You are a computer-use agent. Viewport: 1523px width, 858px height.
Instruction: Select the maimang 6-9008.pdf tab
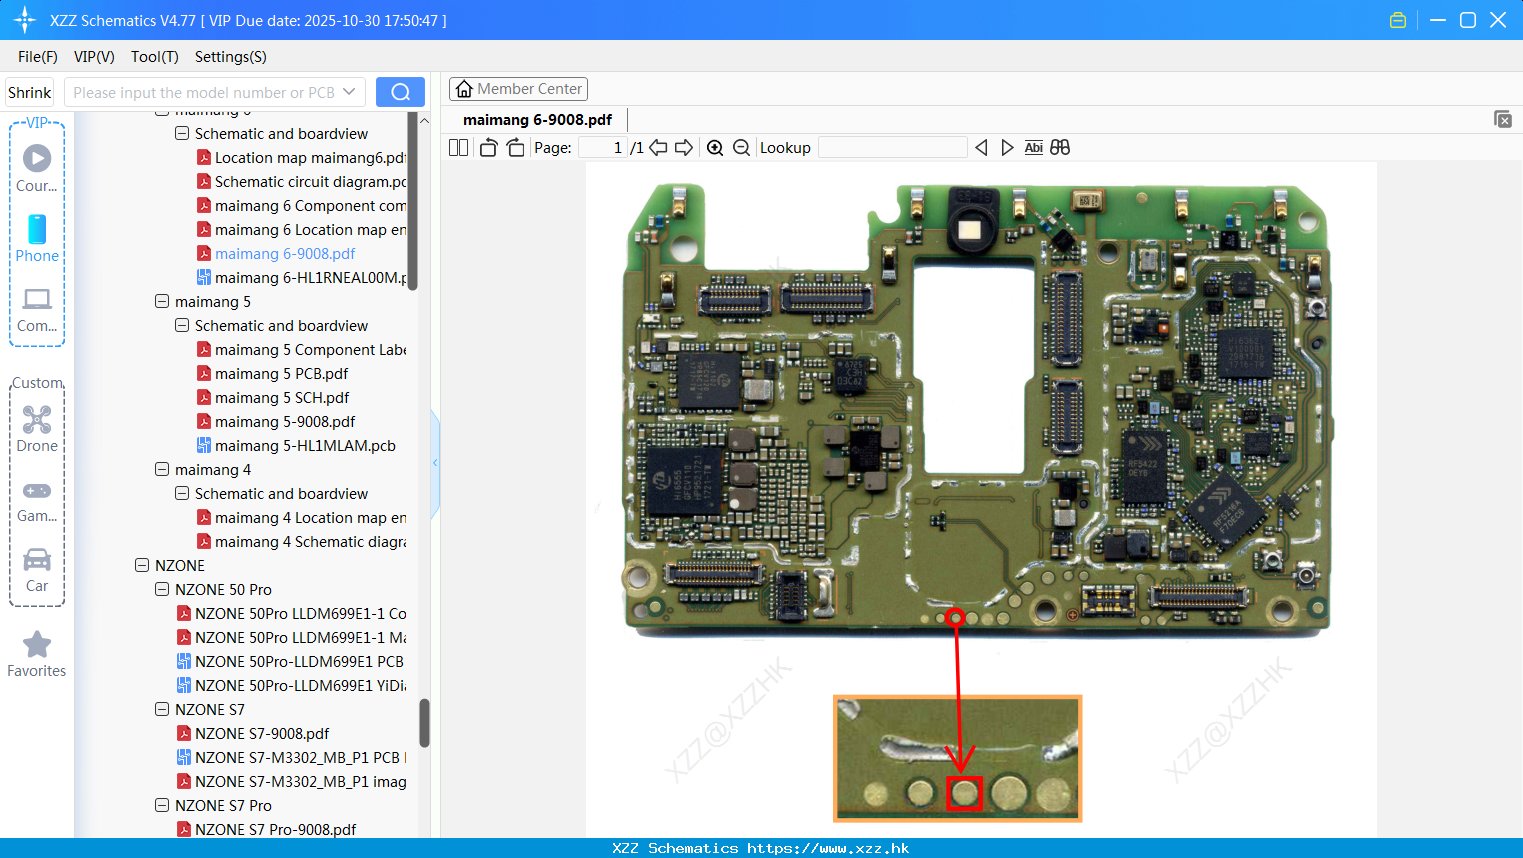point(538,120)
